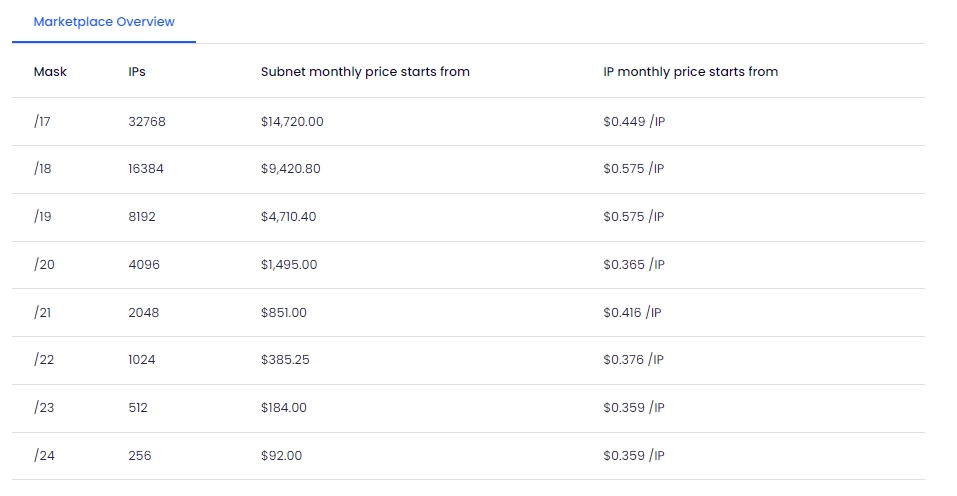This screenshot has width=957, height=496.
Task: Click the IP monthly price column header
Action: [x=690, y=72]
